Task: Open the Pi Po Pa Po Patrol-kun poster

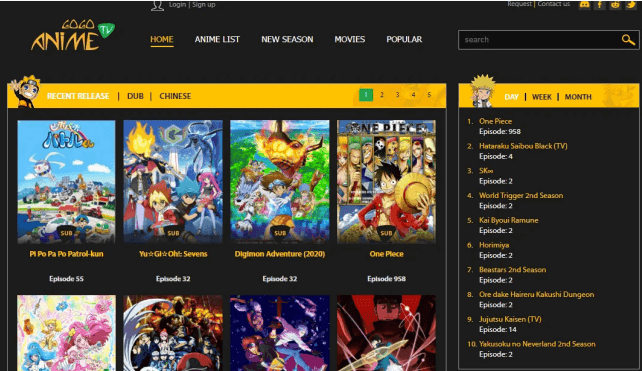Action: 66,182
